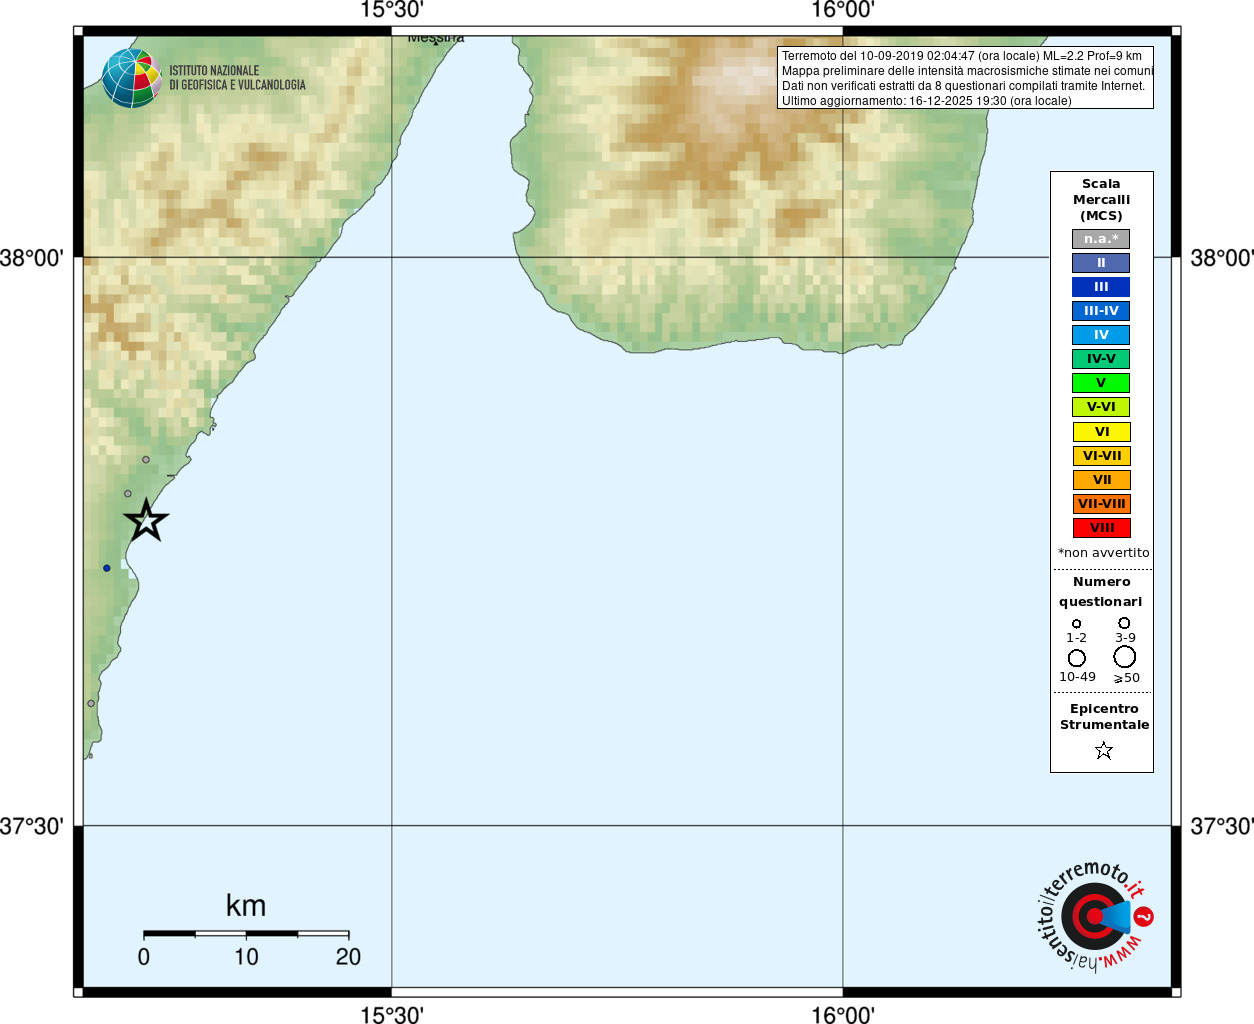
Task: Click the red intensity VIII swatch
Action: point(1101,528)
